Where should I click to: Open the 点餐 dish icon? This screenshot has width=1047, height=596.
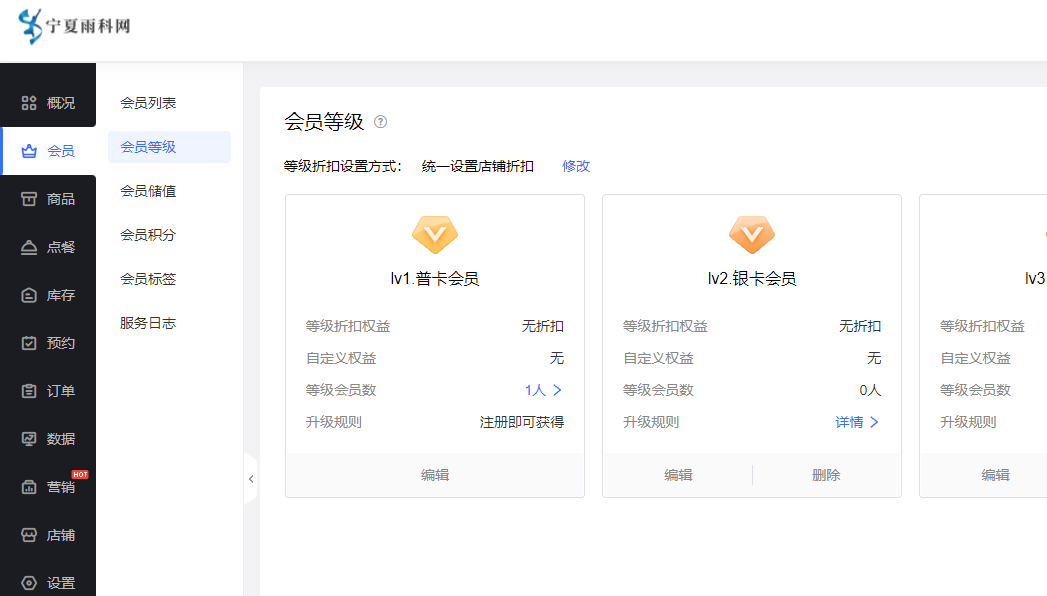click(29, 247)
